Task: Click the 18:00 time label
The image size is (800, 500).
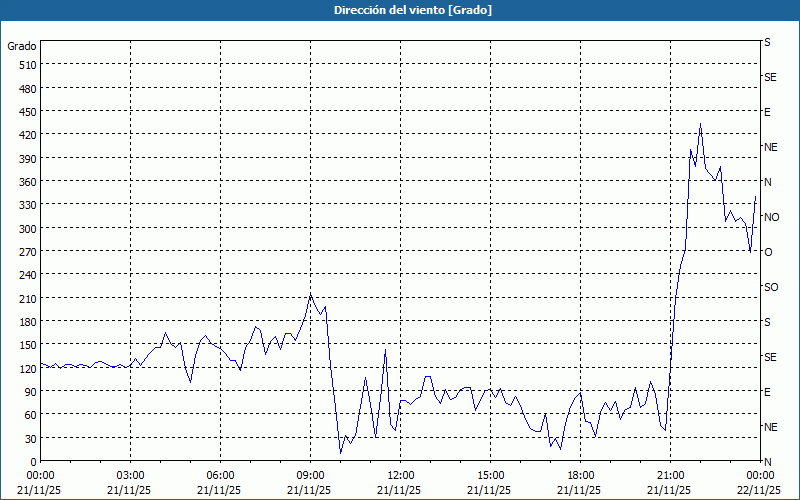Action: 580,475
